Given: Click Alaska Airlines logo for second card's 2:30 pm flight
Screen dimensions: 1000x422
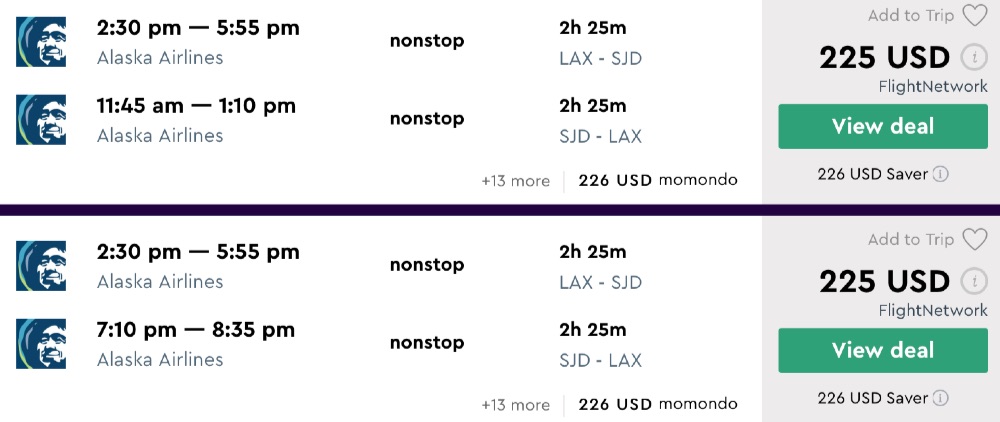Looking at the screenshot, I should (41, 266).
